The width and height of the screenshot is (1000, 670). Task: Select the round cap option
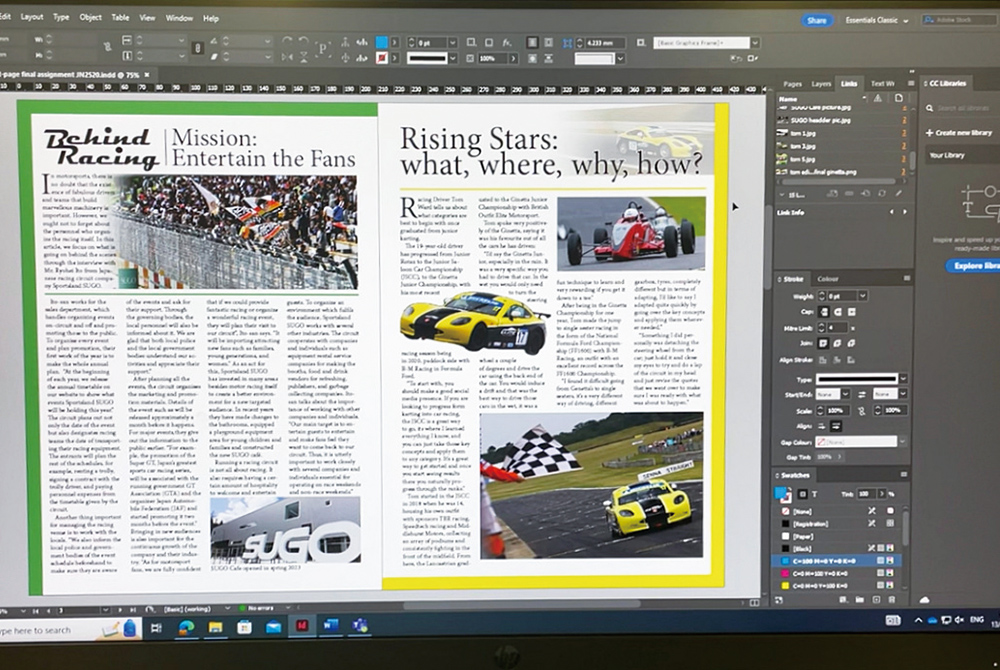tap(837, 312)
